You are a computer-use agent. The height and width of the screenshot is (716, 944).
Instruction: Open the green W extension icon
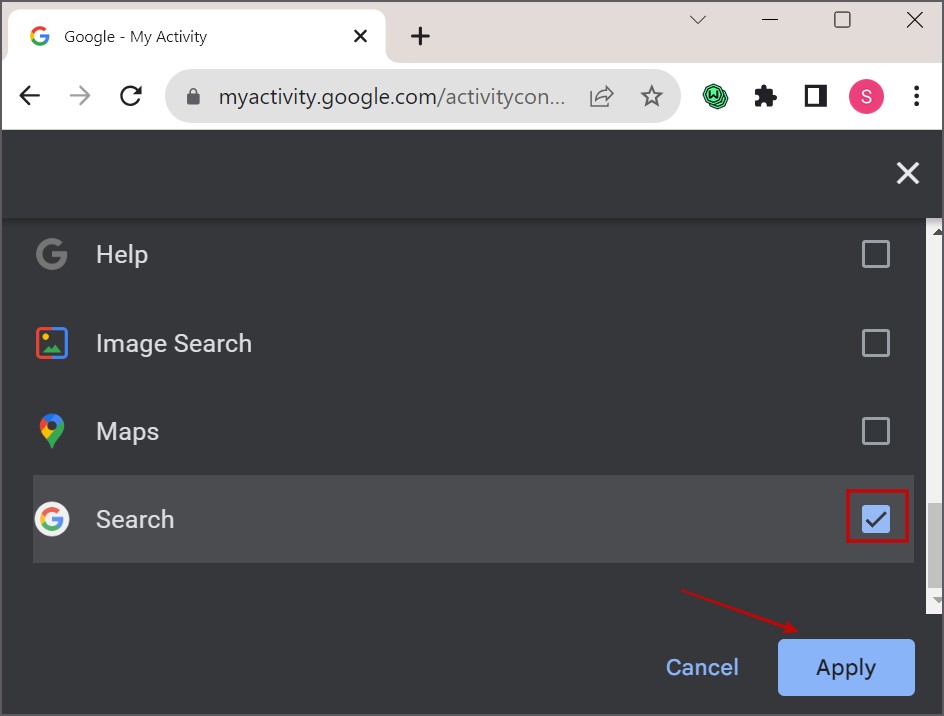coord(715,96)
